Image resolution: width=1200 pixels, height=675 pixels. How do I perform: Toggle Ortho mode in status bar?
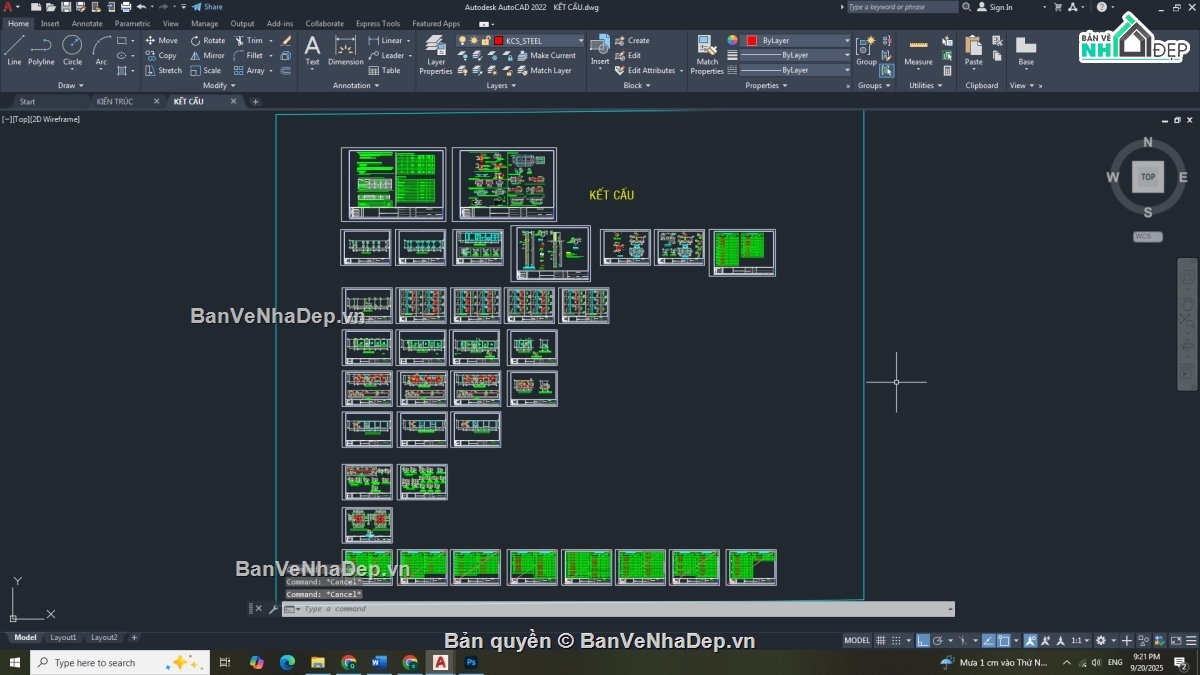pyautogui.click(x=923, y=640)
